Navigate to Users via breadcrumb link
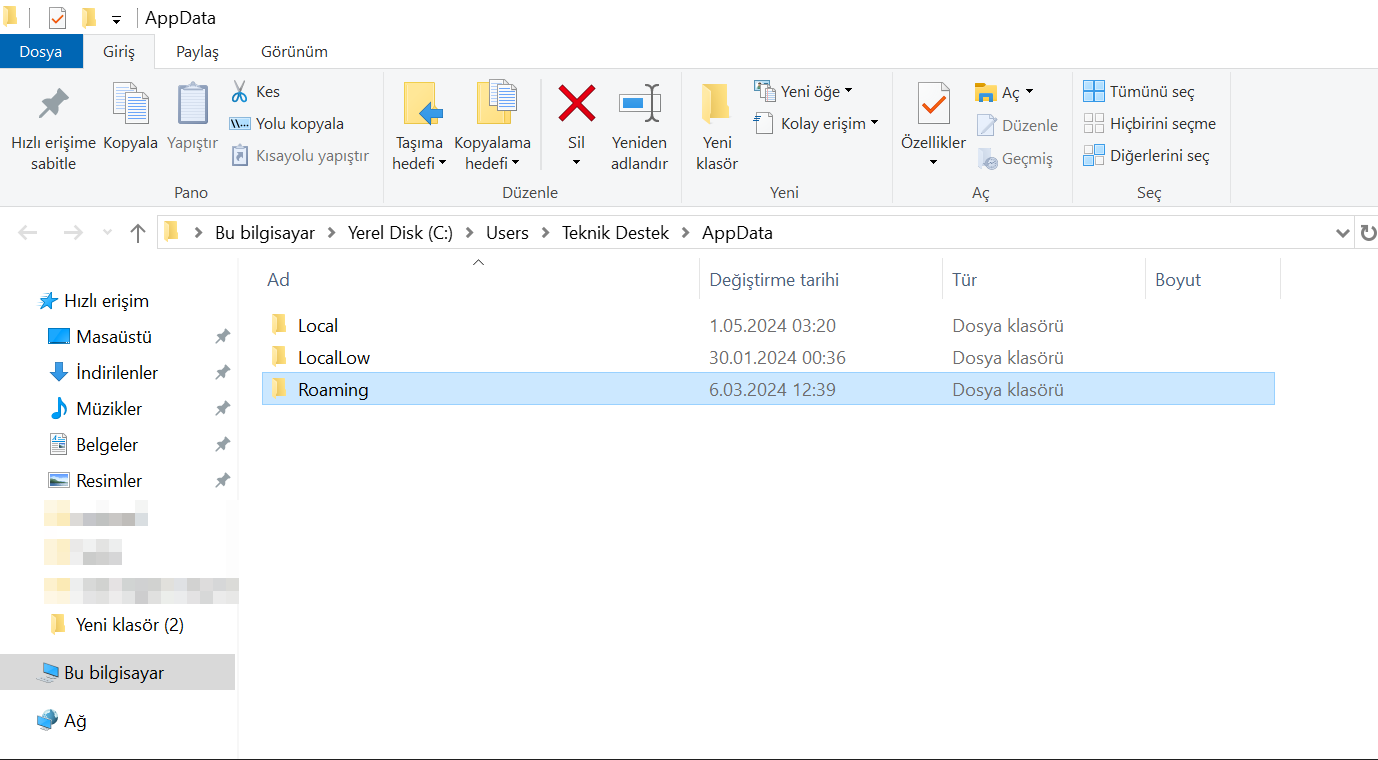This screenshot has width=1378, height=760. coord(507,232)
